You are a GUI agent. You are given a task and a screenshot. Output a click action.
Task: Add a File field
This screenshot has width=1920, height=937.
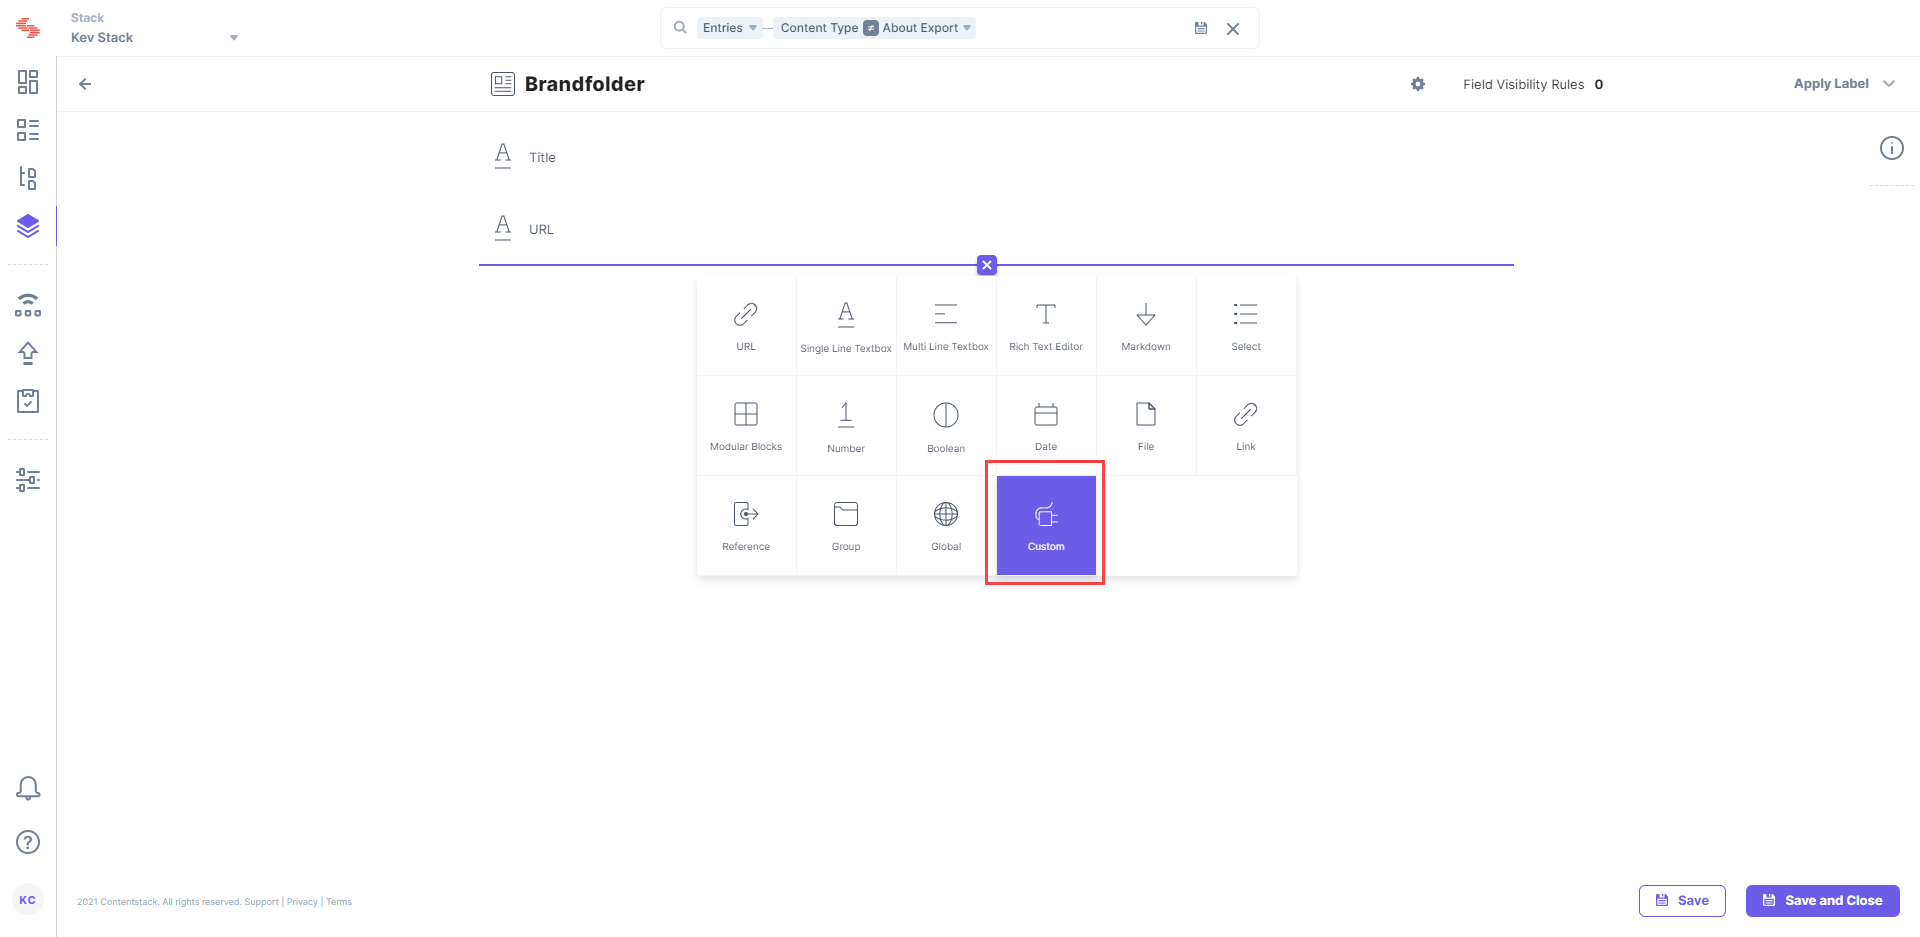(1146, 426)
